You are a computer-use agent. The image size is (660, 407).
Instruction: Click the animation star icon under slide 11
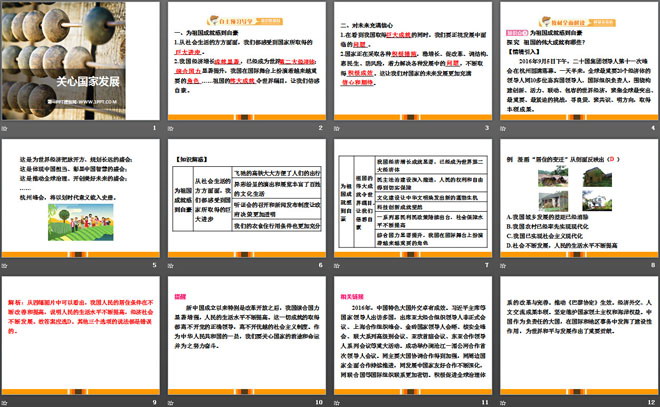[337, 403]
